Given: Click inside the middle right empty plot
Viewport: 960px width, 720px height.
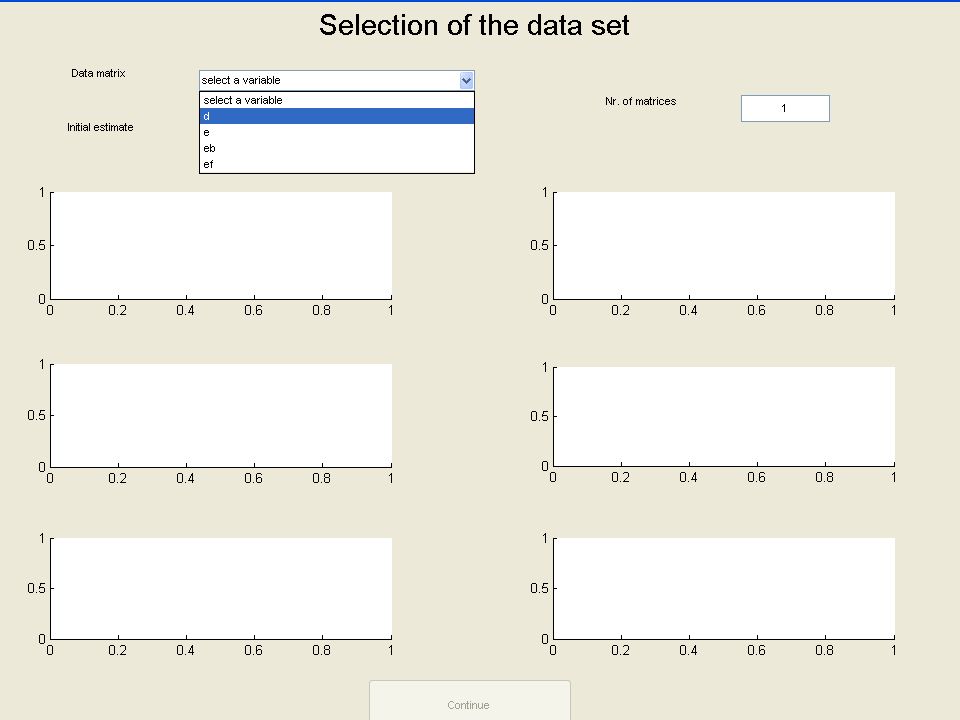Looking at the screenshot, I should click(x=724, y=416).
